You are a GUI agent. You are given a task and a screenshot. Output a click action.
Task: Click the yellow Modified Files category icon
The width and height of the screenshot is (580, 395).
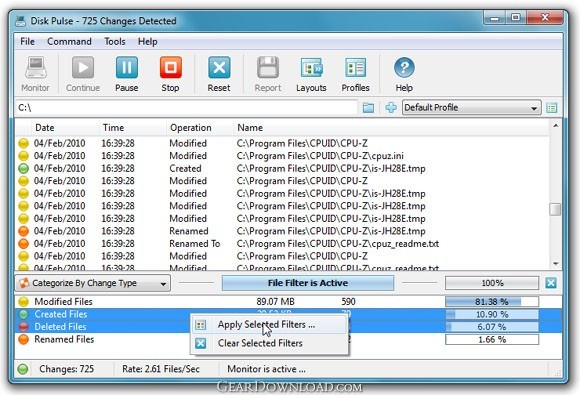coord(23,302)
